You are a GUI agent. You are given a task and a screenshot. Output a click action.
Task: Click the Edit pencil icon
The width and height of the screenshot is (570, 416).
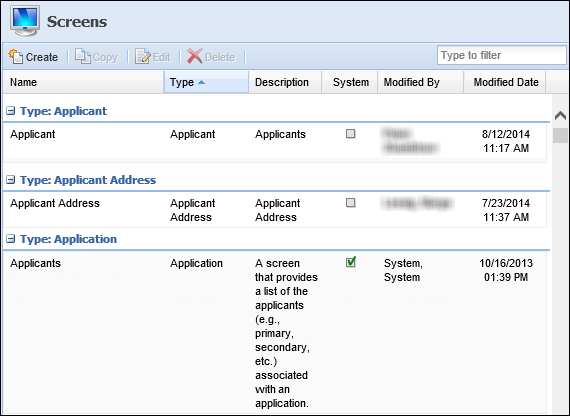142,56
